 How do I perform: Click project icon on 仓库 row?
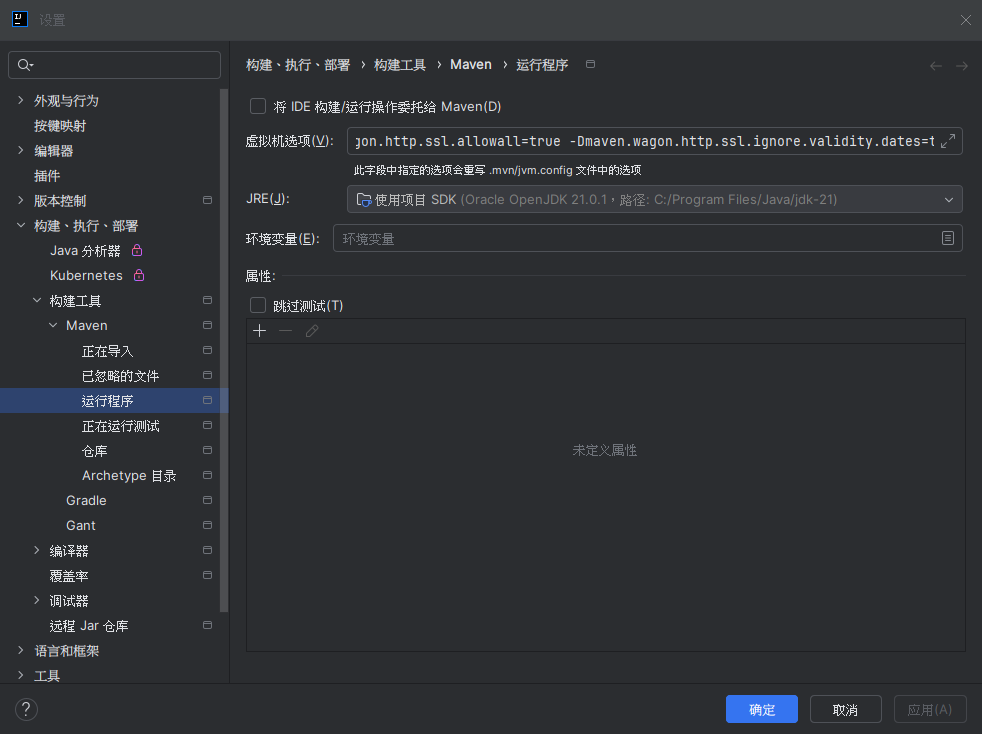pyautogui.click(x=207, y=450)
